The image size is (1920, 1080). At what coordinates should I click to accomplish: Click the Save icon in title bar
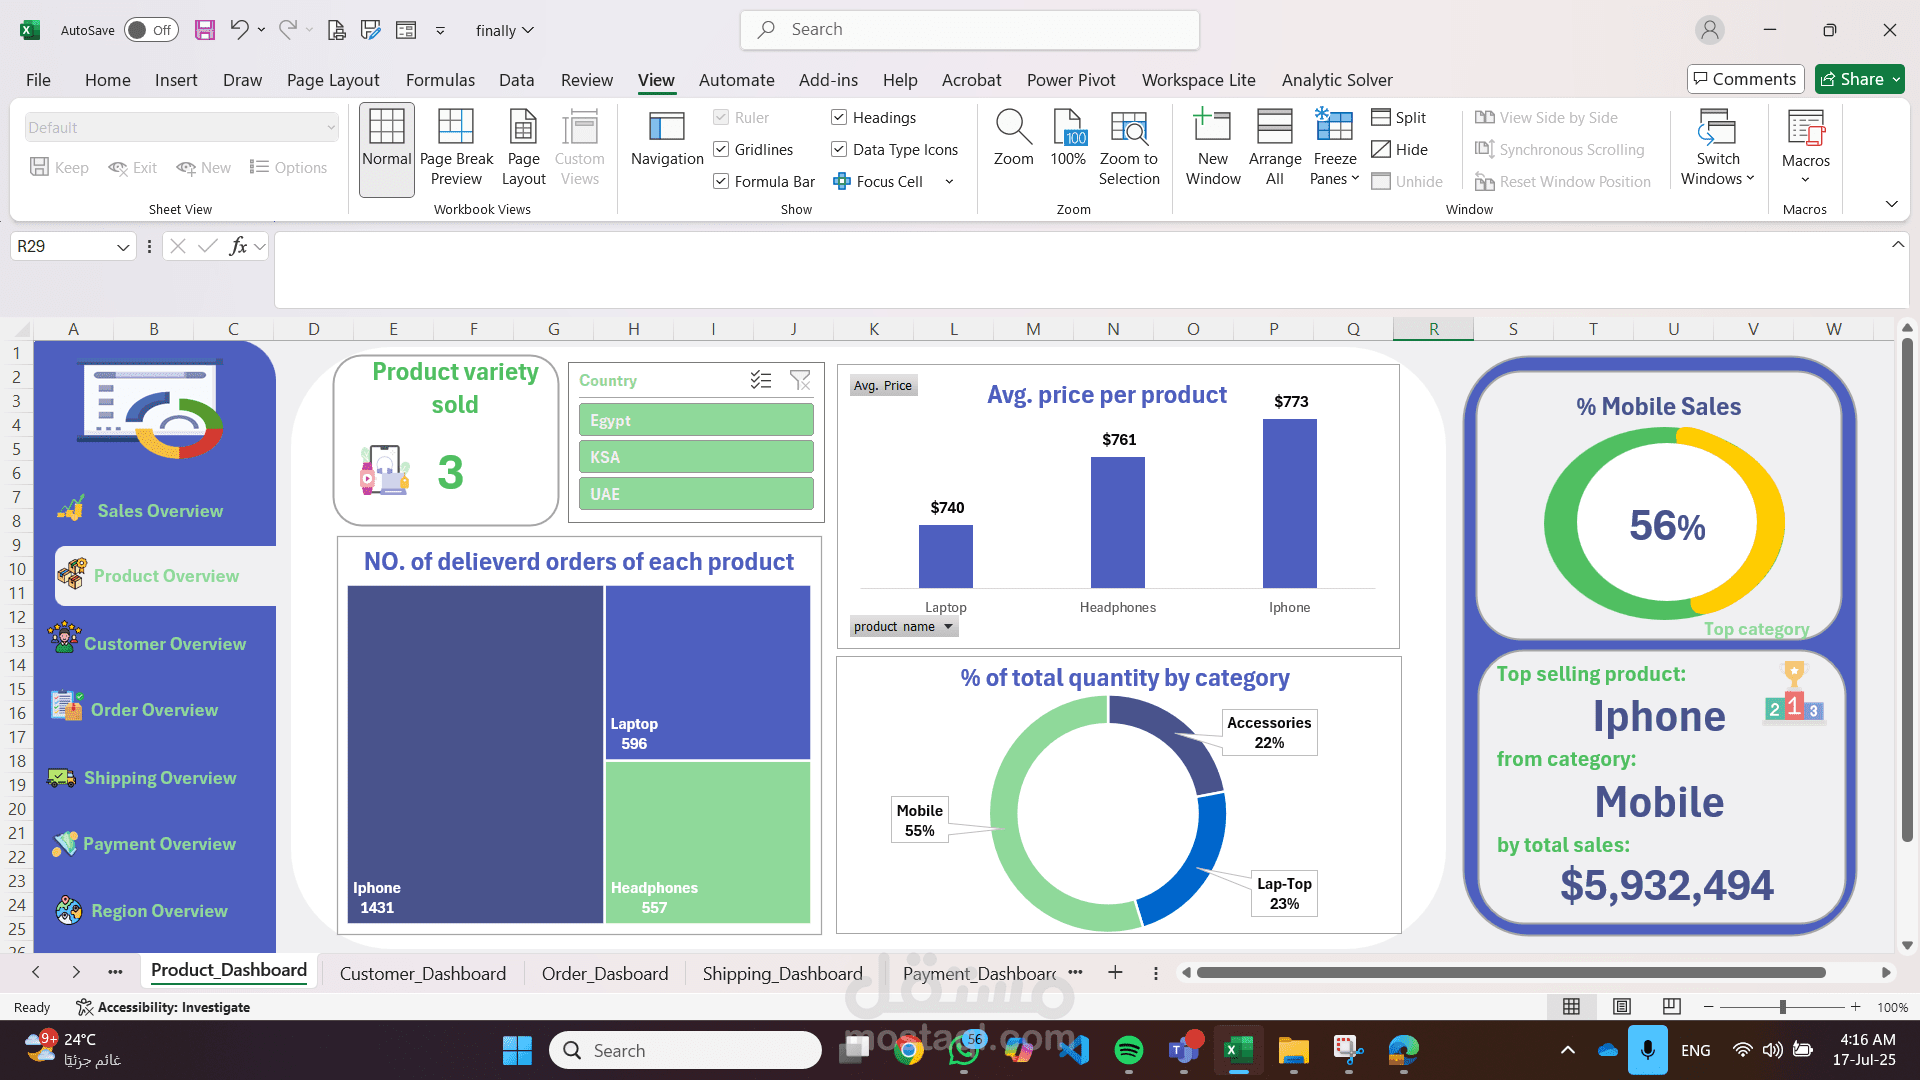click(x=204, y=30)
